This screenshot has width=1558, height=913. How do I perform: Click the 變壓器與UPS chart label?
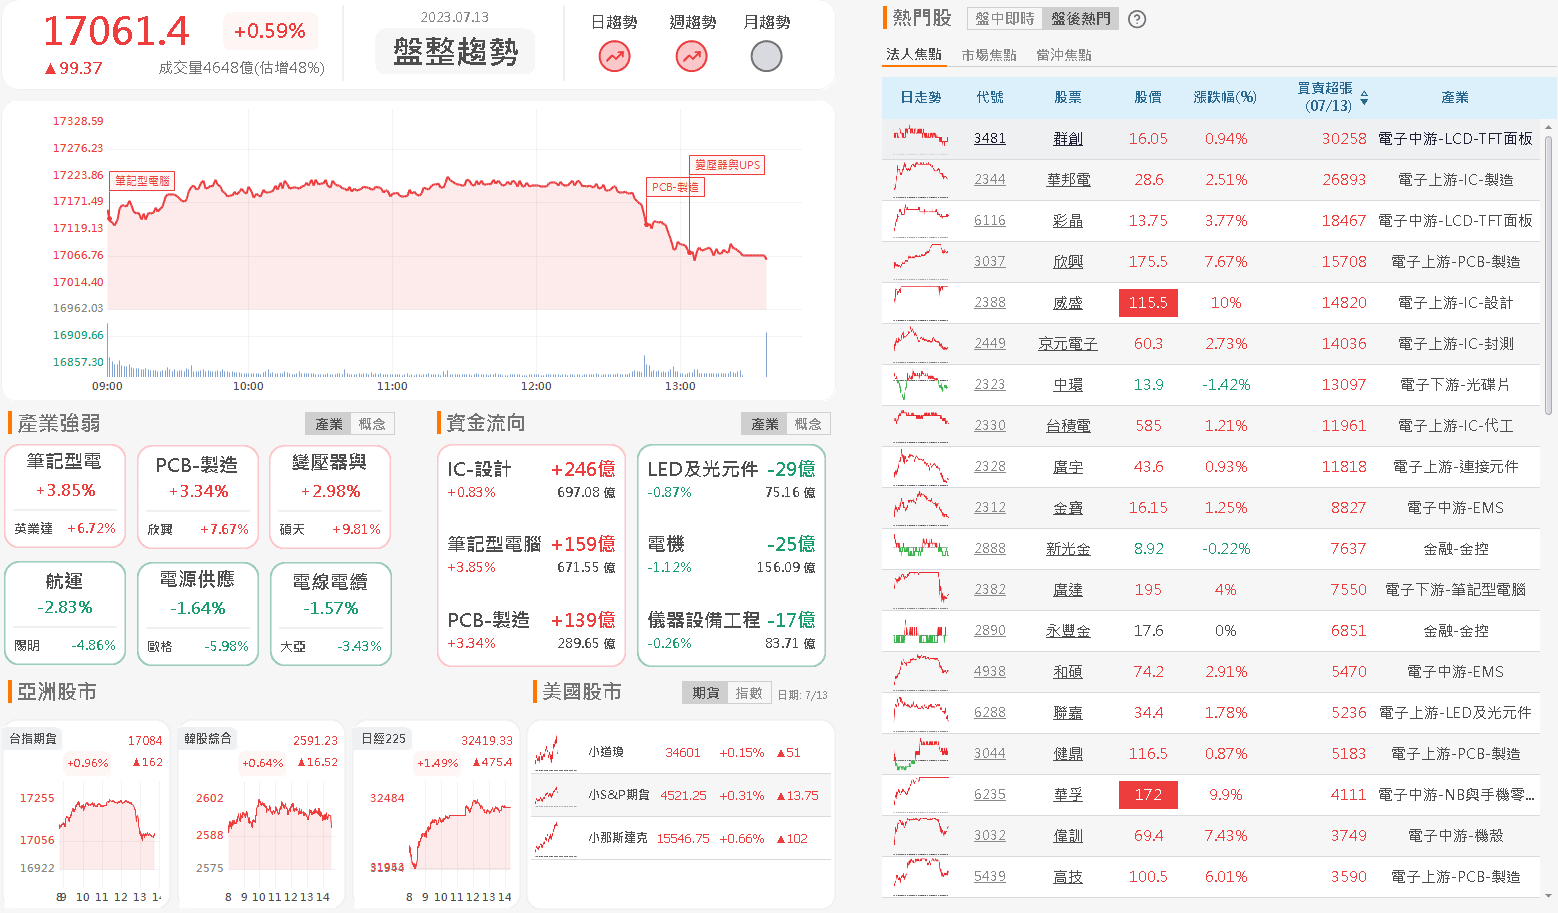(x=727, y=165)
